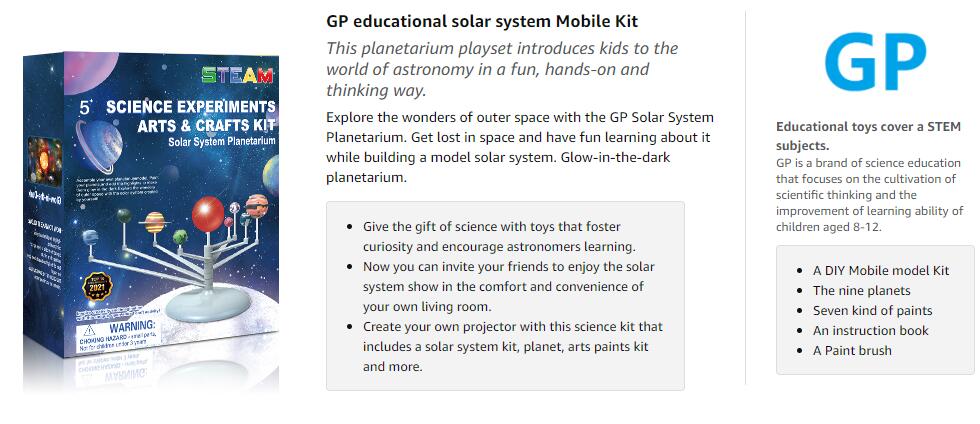
Task: Click 'The nine planets' list item
Action: tap(861, 290)
